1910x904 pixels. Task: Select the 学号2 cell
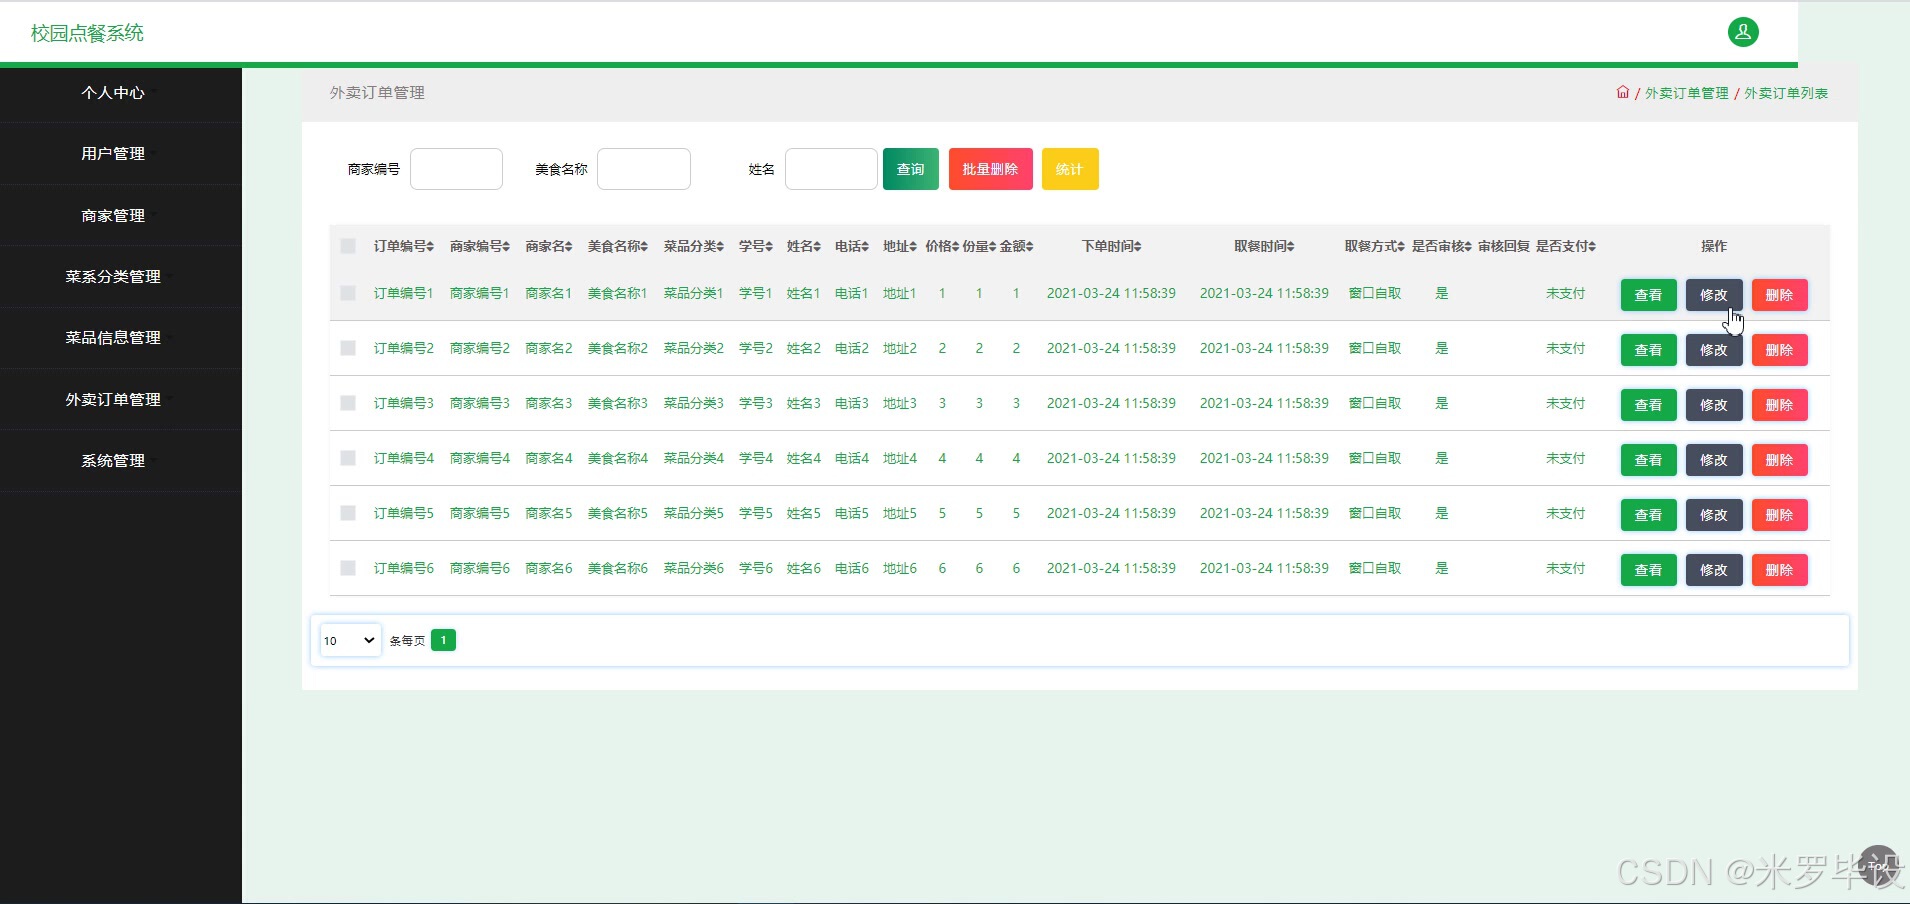pyautogui.click(x=756, y=348)
